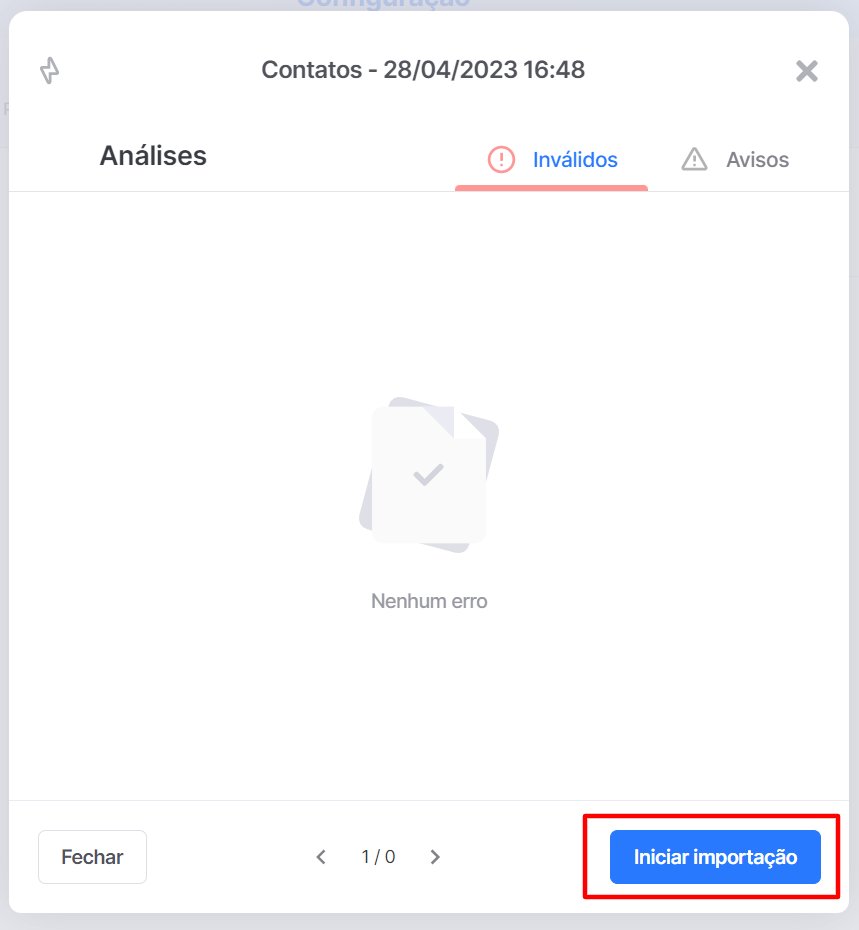The width and height of the screenshot is (859, 930).
Task: Click the lightning bolt icon in header
Action: [x=49, y=70]
